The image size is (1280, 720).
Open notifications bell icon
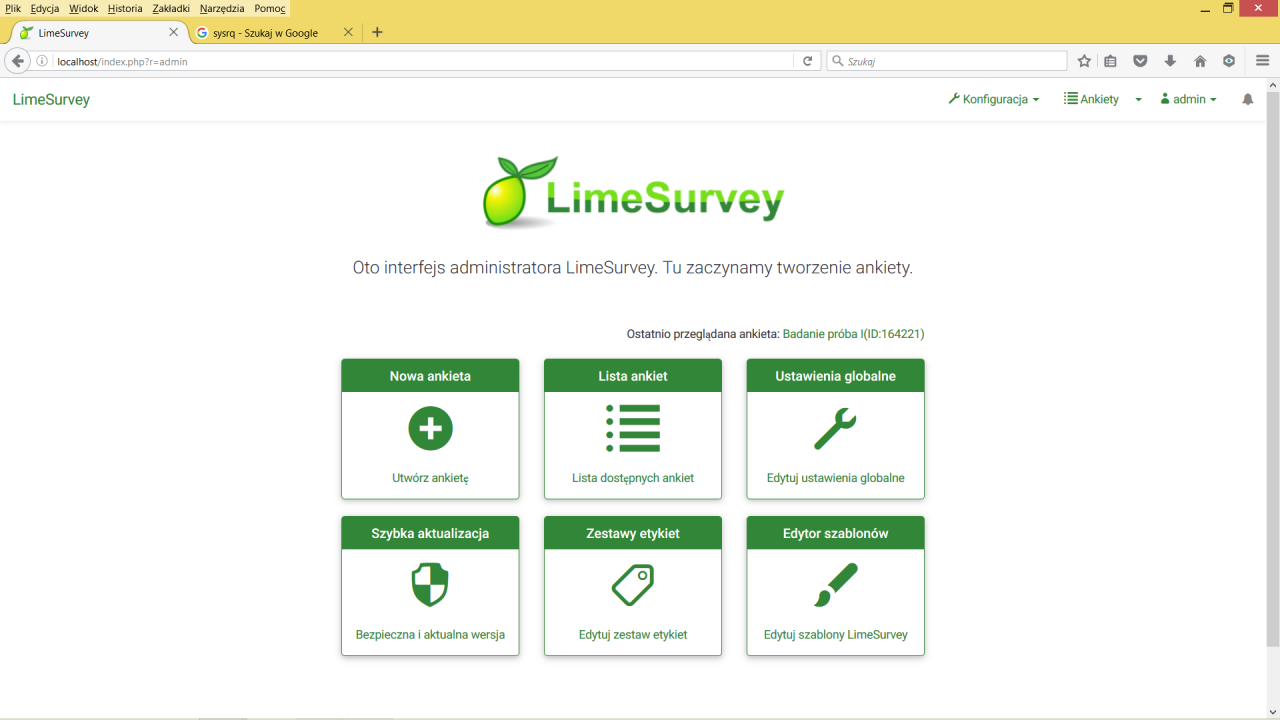1248,99
